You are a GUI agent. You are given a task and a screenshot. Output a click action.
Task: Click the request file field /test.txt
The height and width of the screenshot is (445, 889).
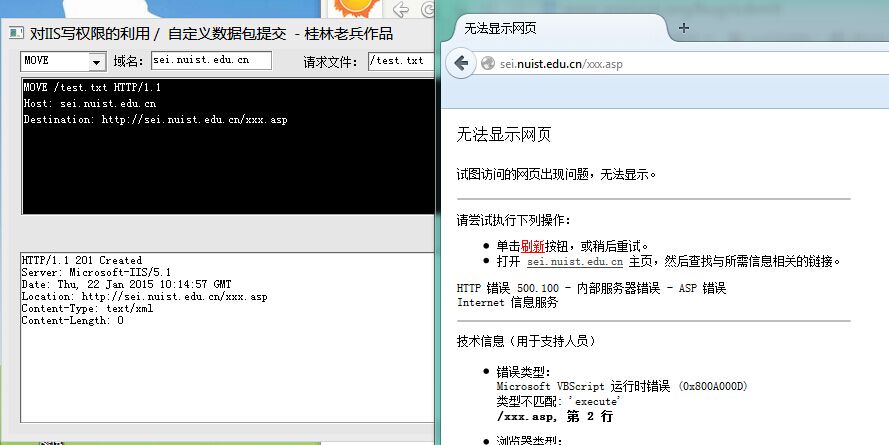(x=401, y=61)
